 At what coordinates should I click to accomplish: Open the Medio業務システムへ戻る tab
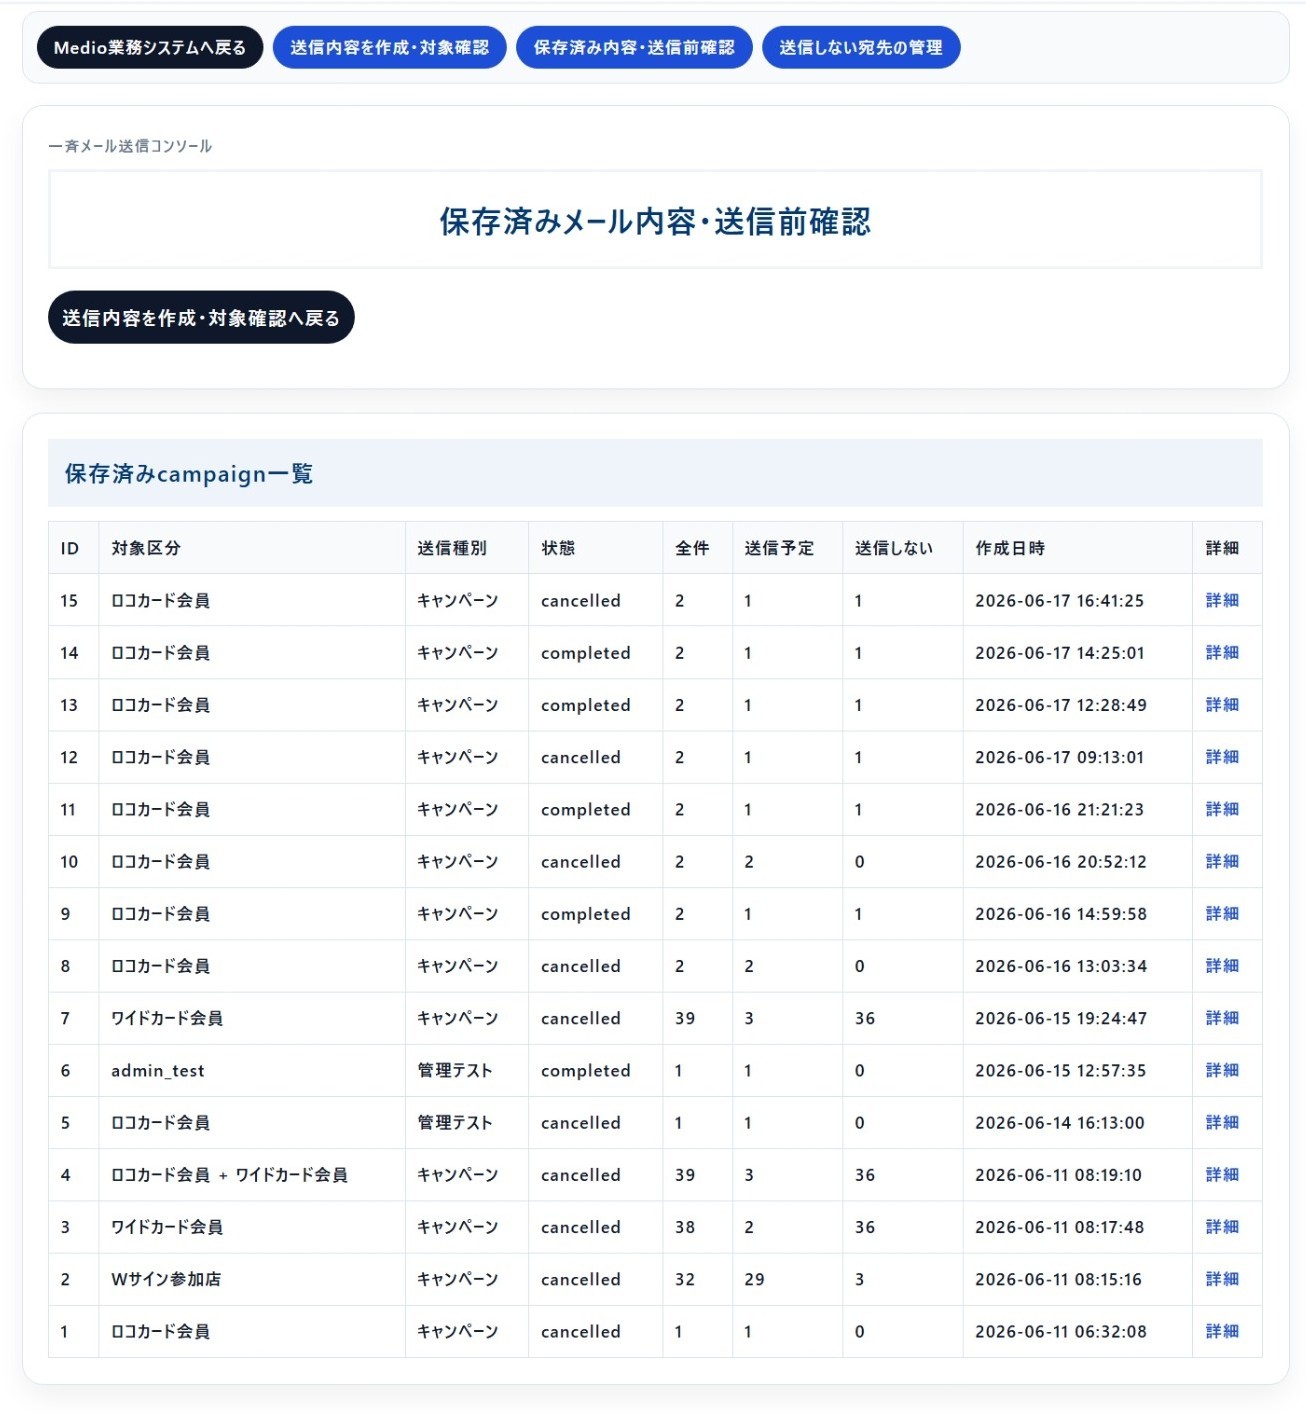(150, 48)
